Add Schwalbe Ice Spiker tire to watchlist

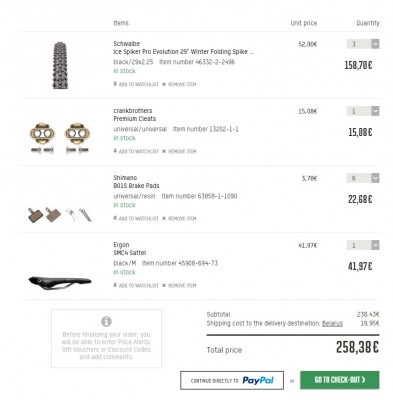click(136, 84)
